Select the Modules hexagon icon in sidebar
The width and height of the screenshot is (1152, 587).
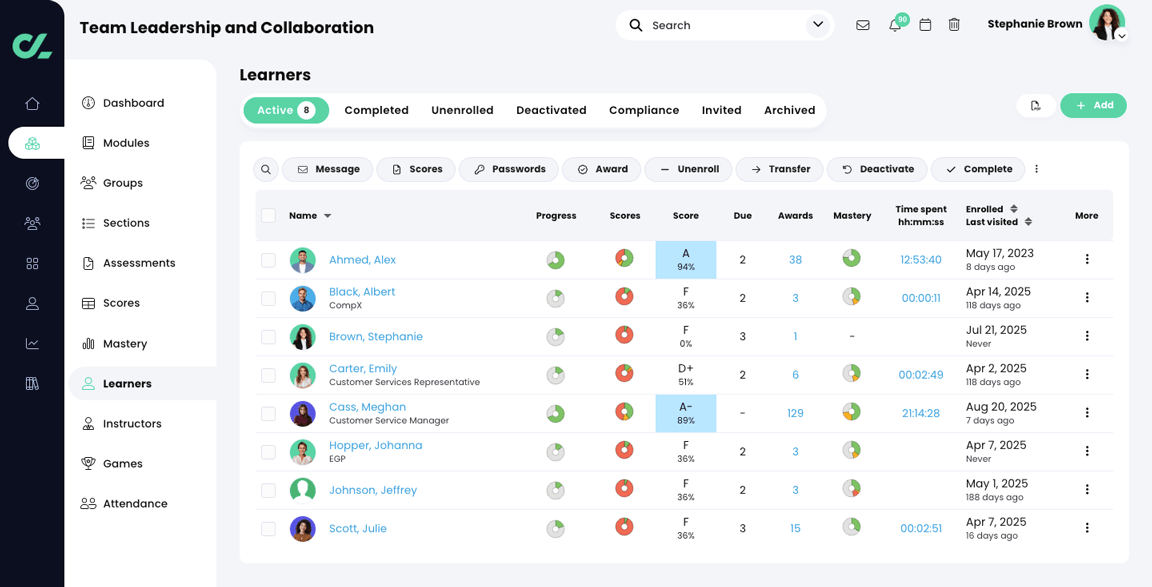(32, 142)
